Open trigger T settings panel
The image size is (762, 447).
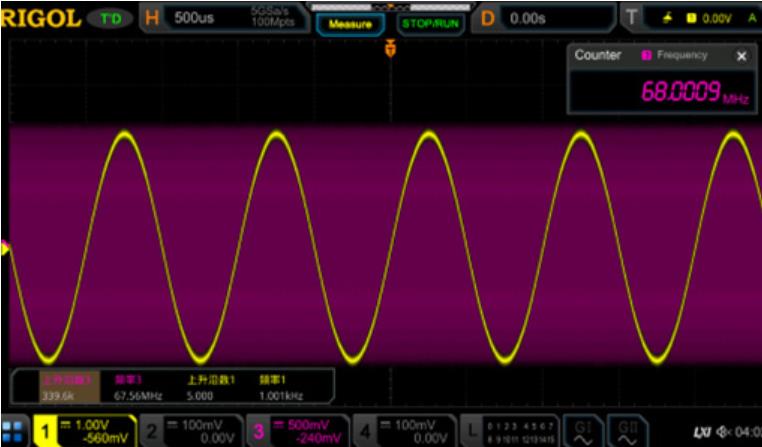pos(692,18)
